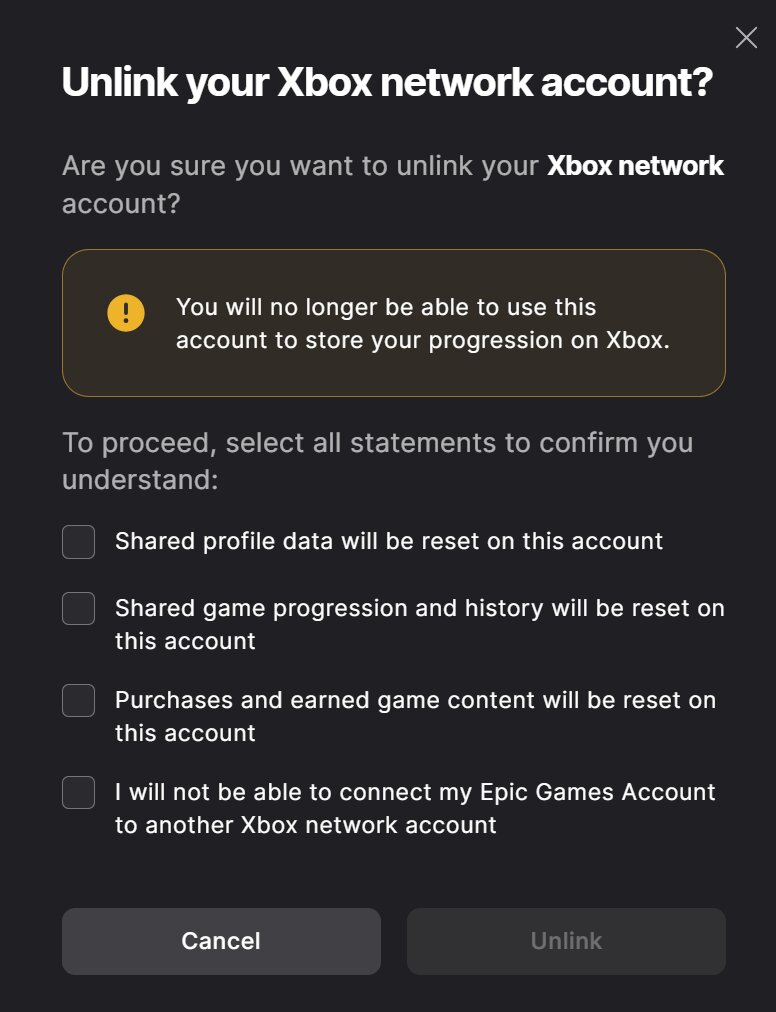Click the yellow exclamation warning icon
This screenshot has height=1012, width=776.
pyautogui.click(x=126, y=313)
